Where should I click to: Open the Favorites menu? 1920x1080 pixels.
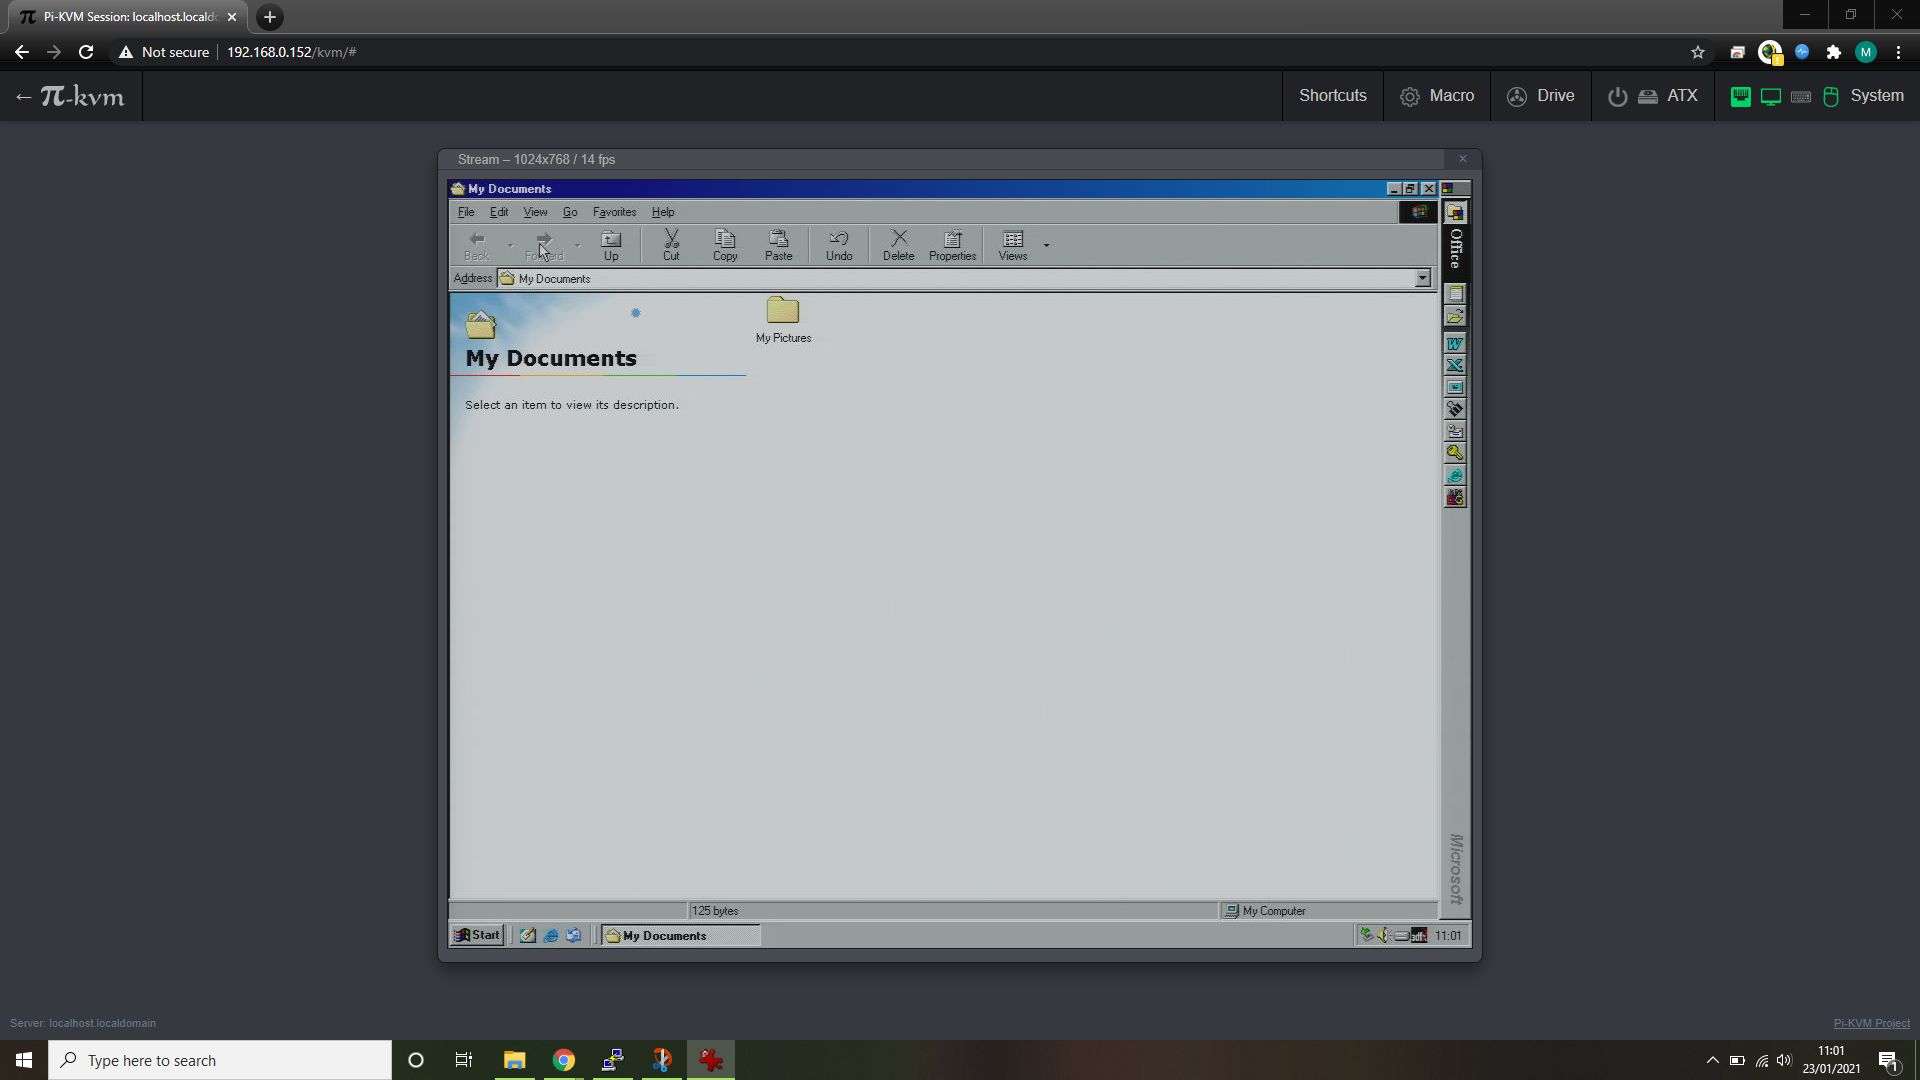614,212
